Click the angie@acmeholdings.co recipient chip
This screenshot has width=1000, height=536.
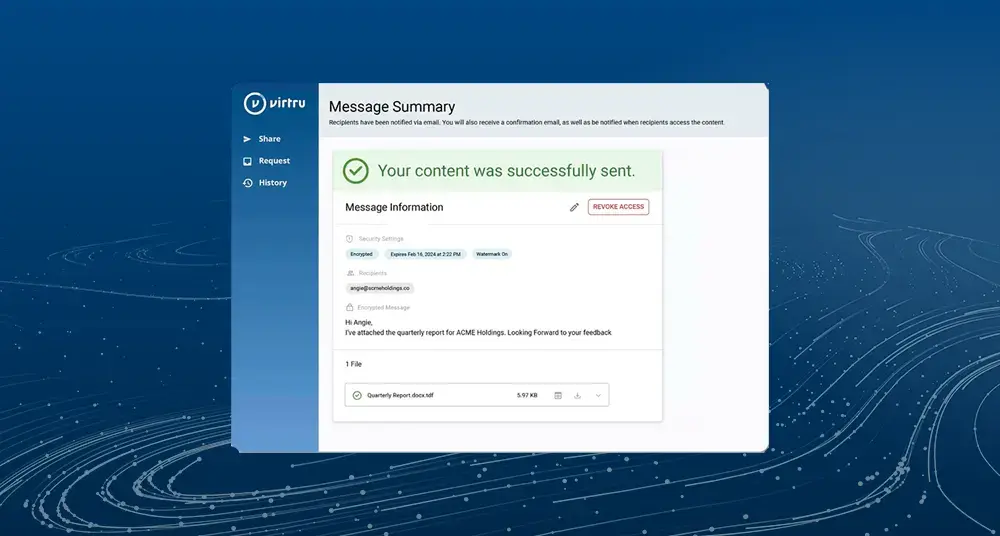(380, 288)
